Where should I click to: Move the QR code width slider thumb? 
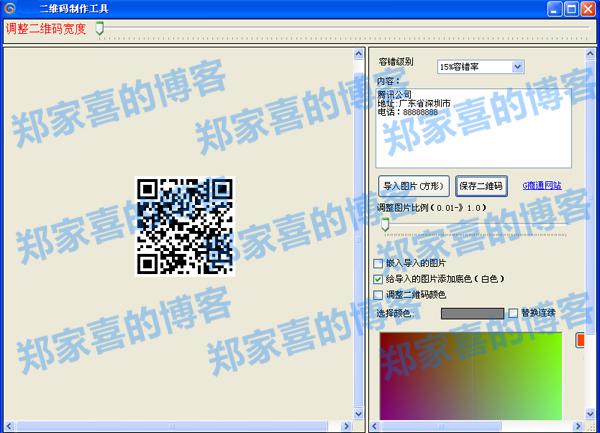pos(99,28)
